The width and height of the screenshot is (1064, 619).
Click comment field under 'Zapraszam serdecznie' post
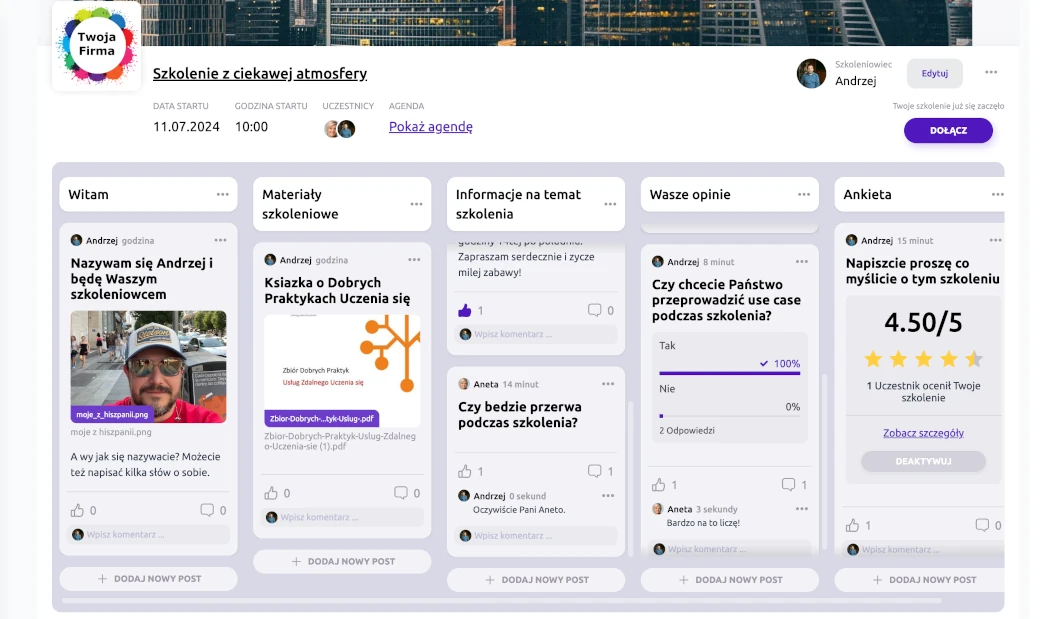[x=536, y=334]
